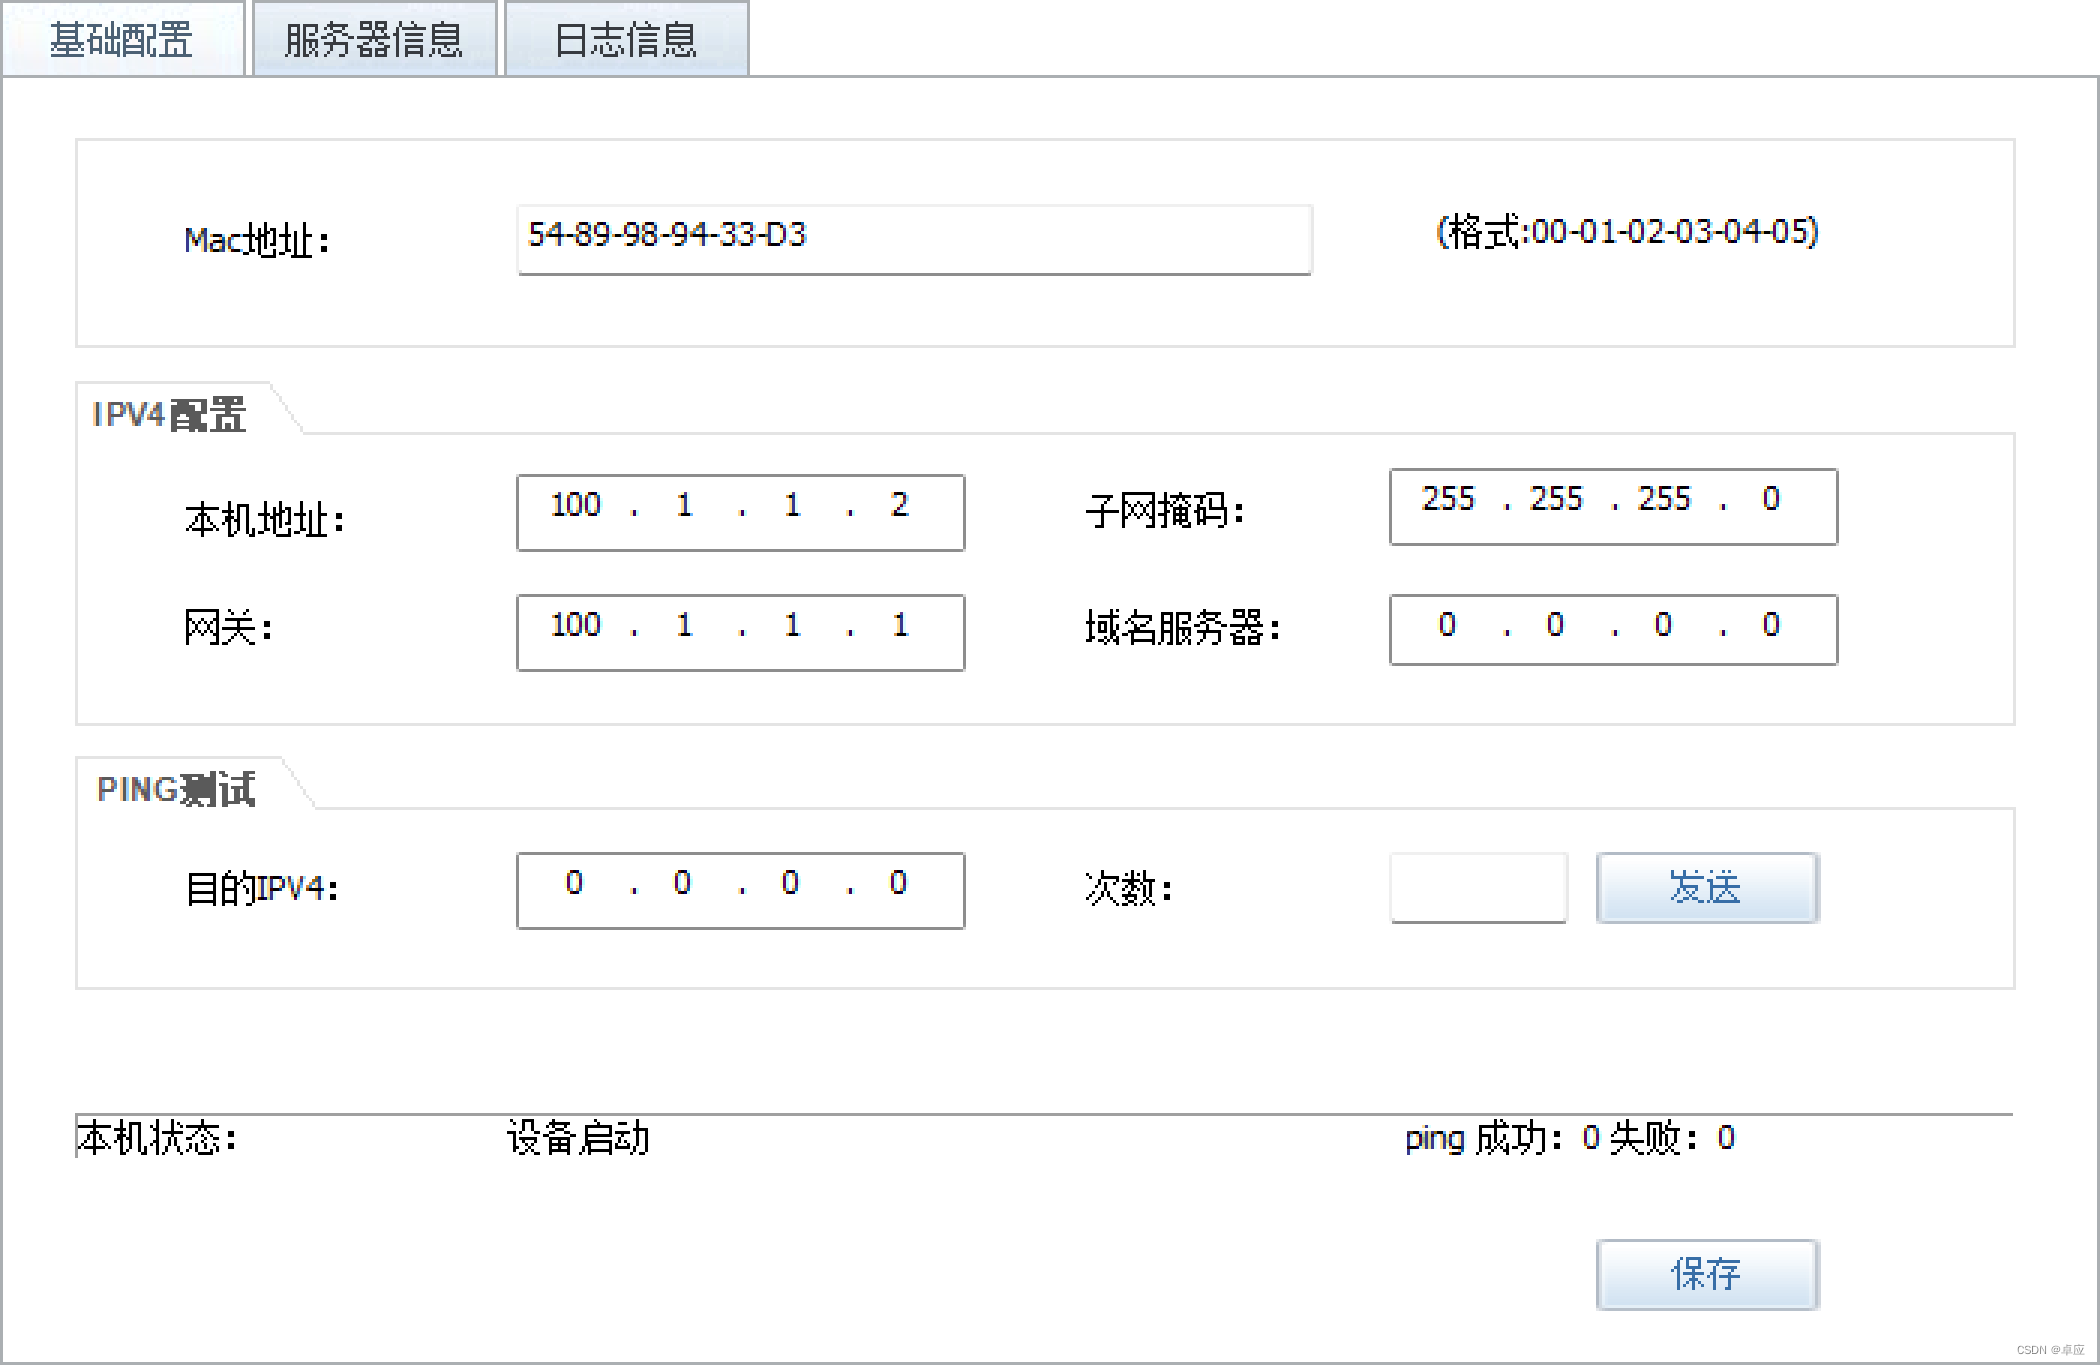Screen dimensions: 2100x1365
Task: Click the last octet of 本机地址
Action: (x=899, y=507)
